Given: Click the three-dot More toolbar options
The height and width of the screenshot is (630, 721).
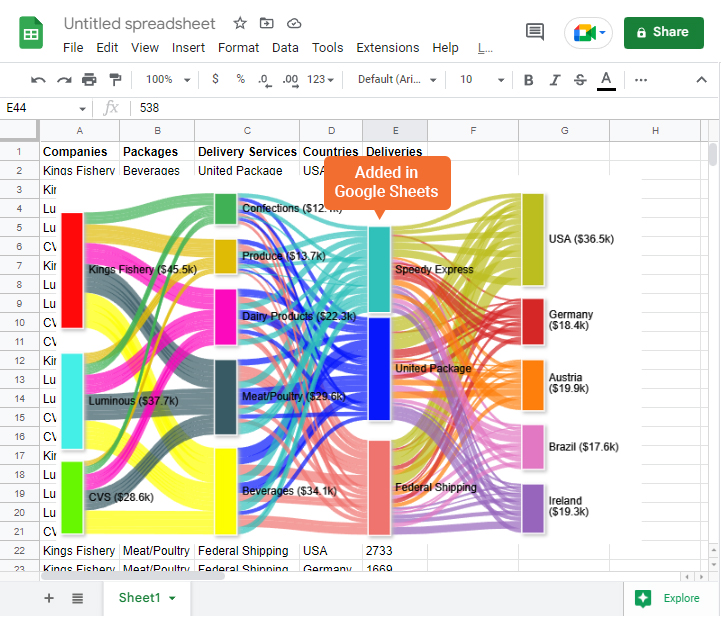Looking at the screenshot, I should point(641,80).
